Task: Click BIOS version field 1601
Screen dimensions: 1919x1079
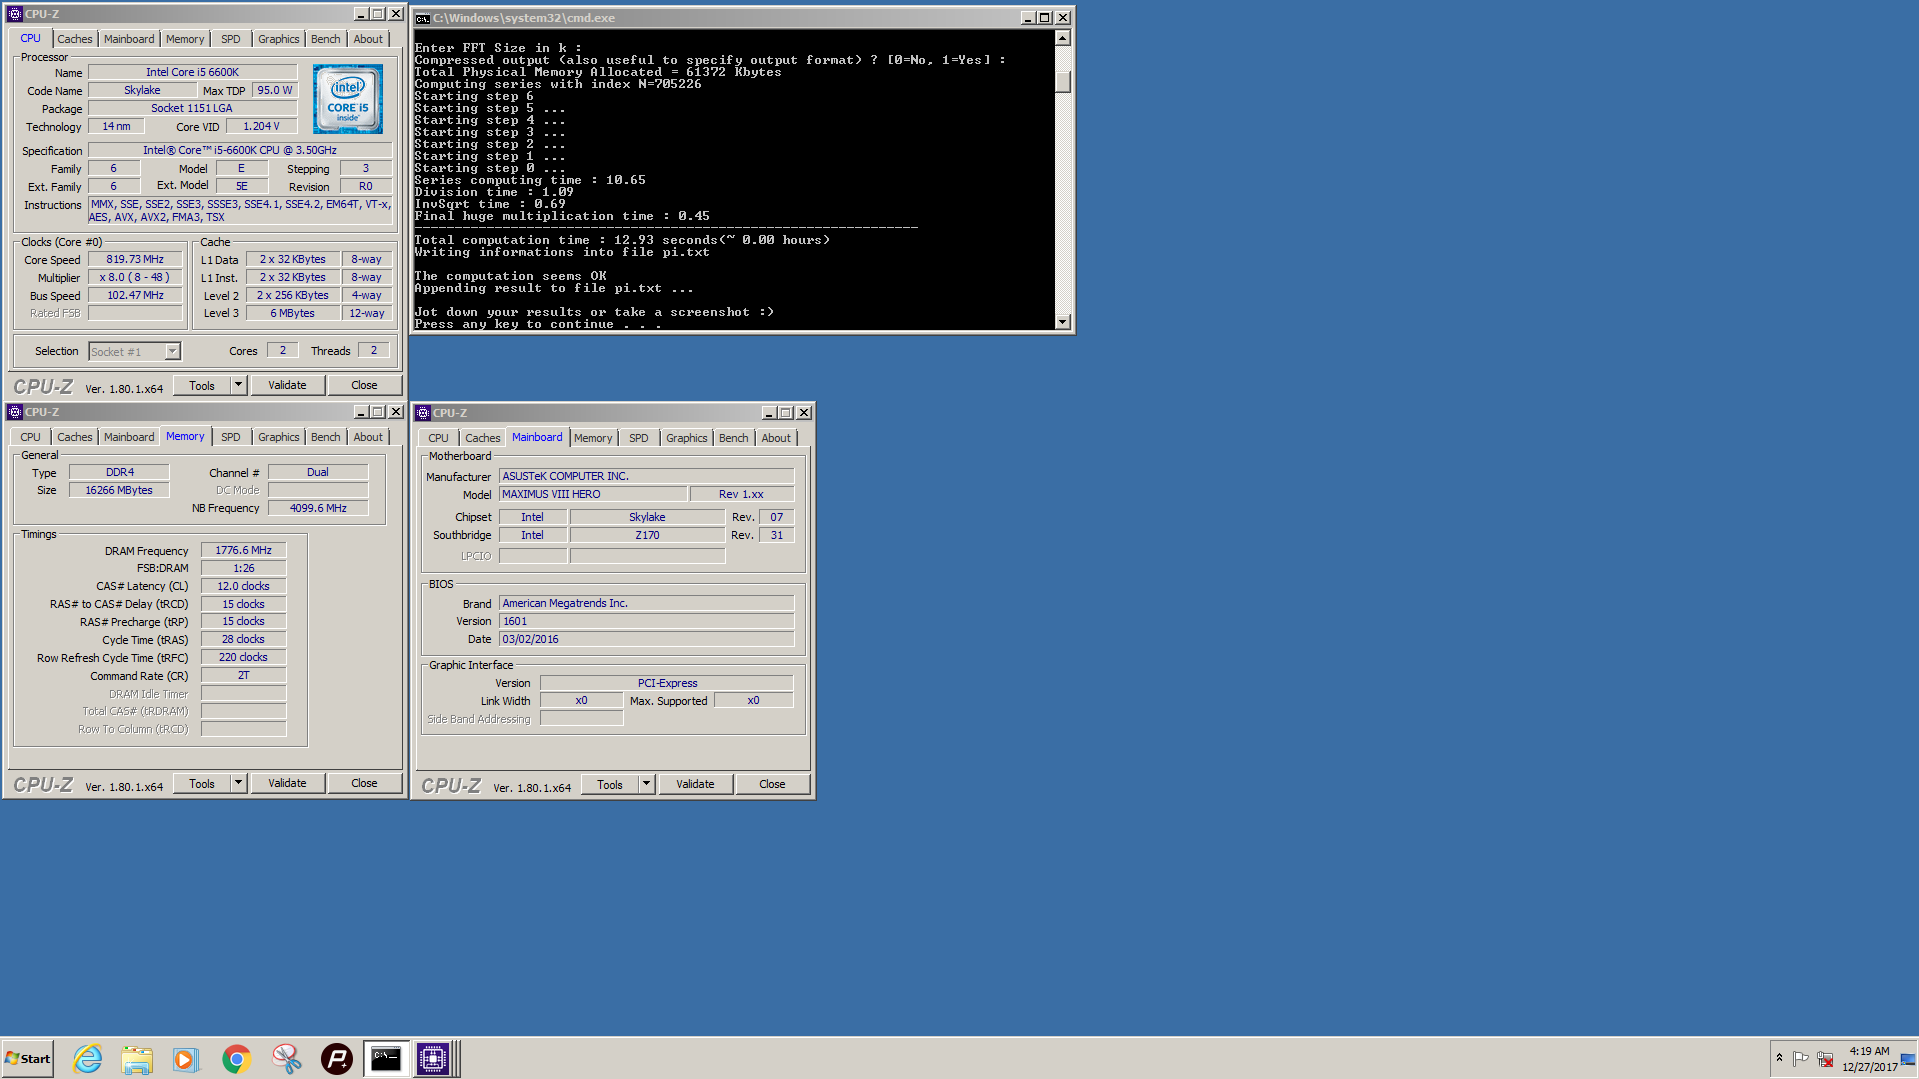Action: click(646, 621)
